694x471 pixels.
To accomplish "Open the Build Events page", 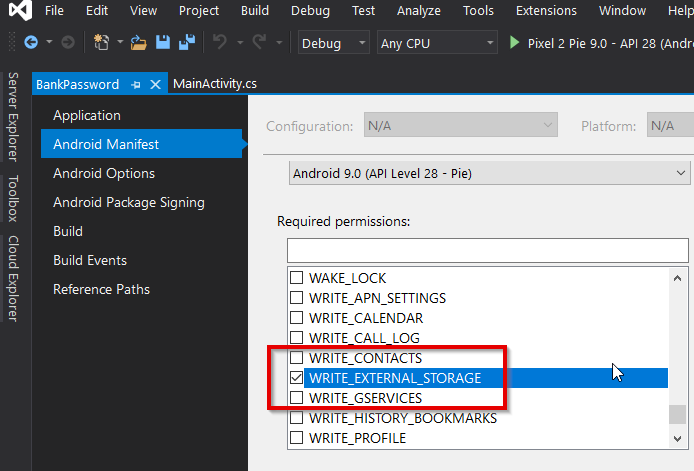I will (90, 260).
